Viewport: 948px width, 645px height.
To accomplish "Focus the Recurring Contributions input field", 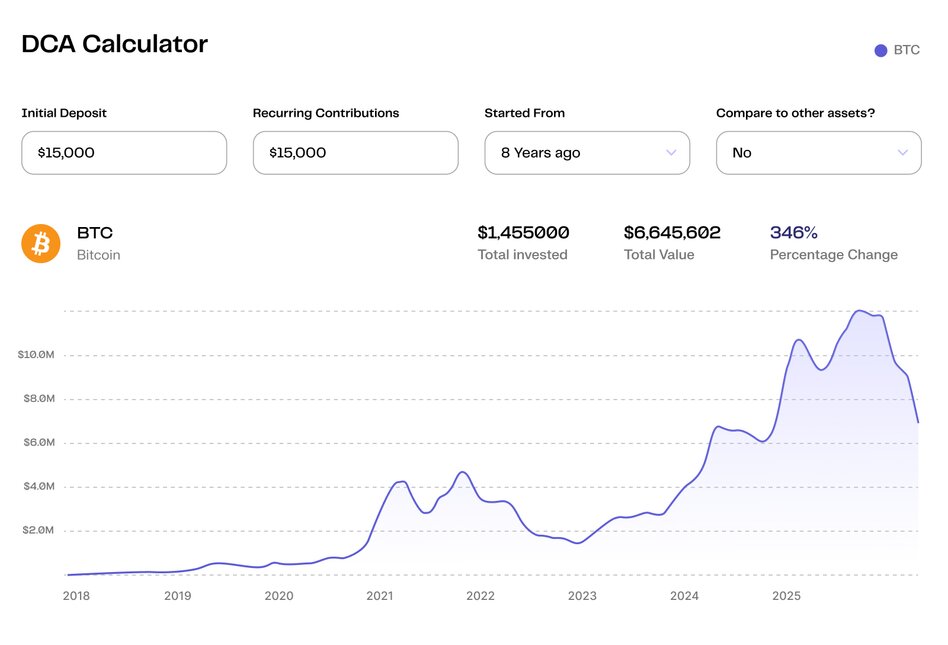I will coord(355,153).
